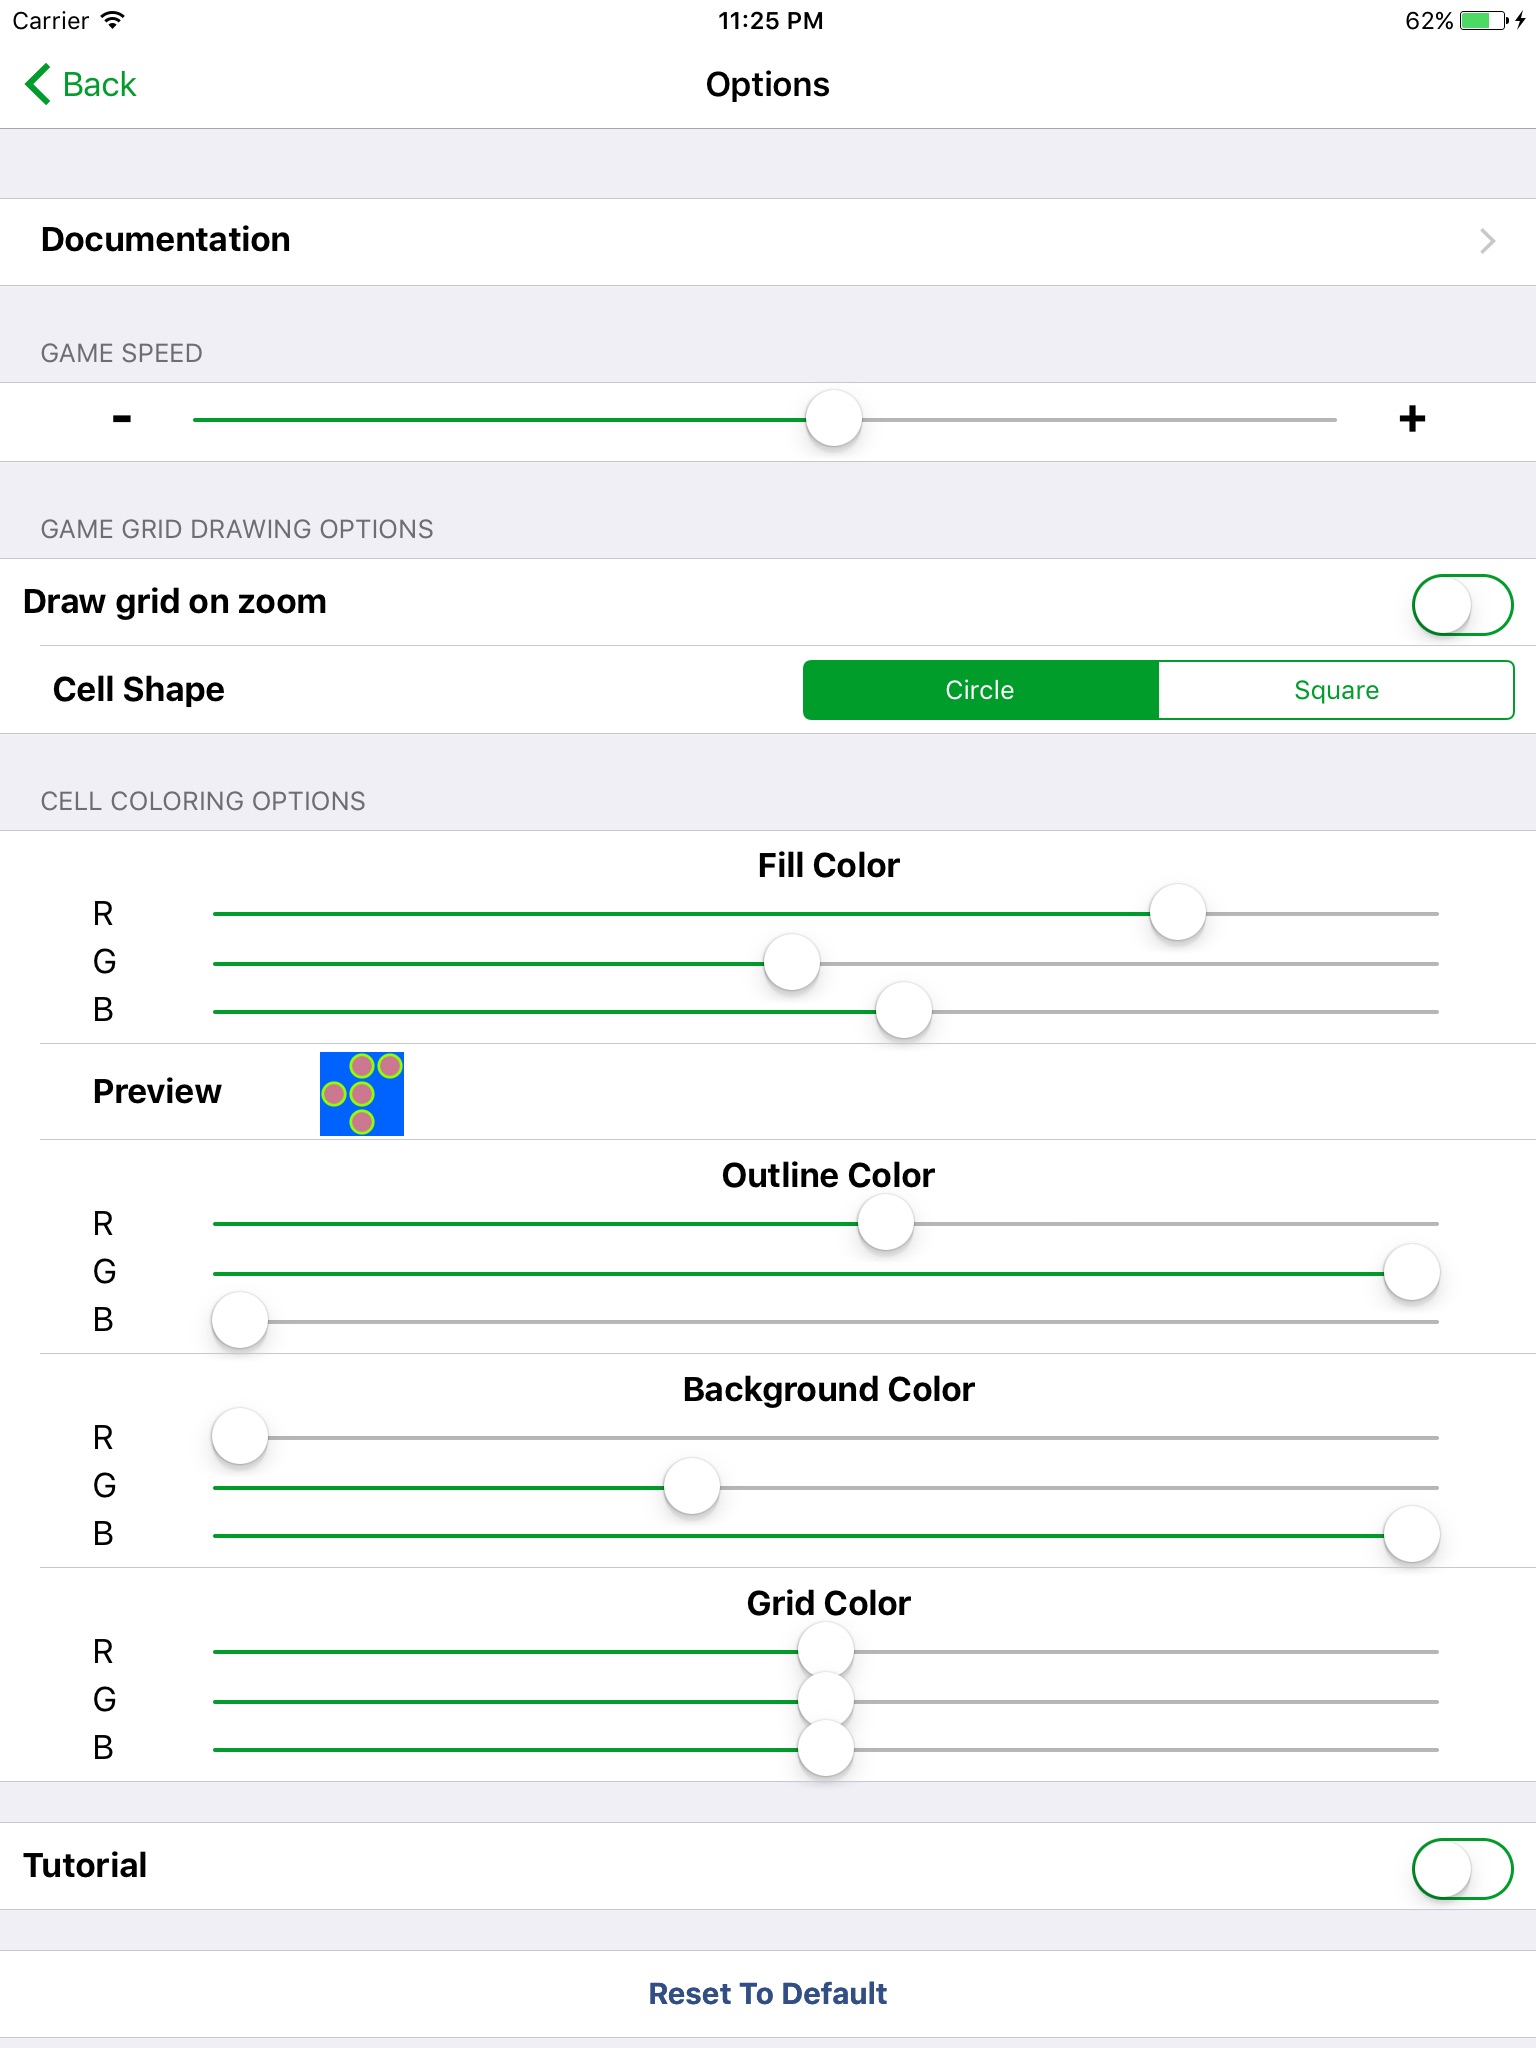The image size is (1536, 2048).
Task: Select the Circle cell shape segment
Action: [980, 690]
